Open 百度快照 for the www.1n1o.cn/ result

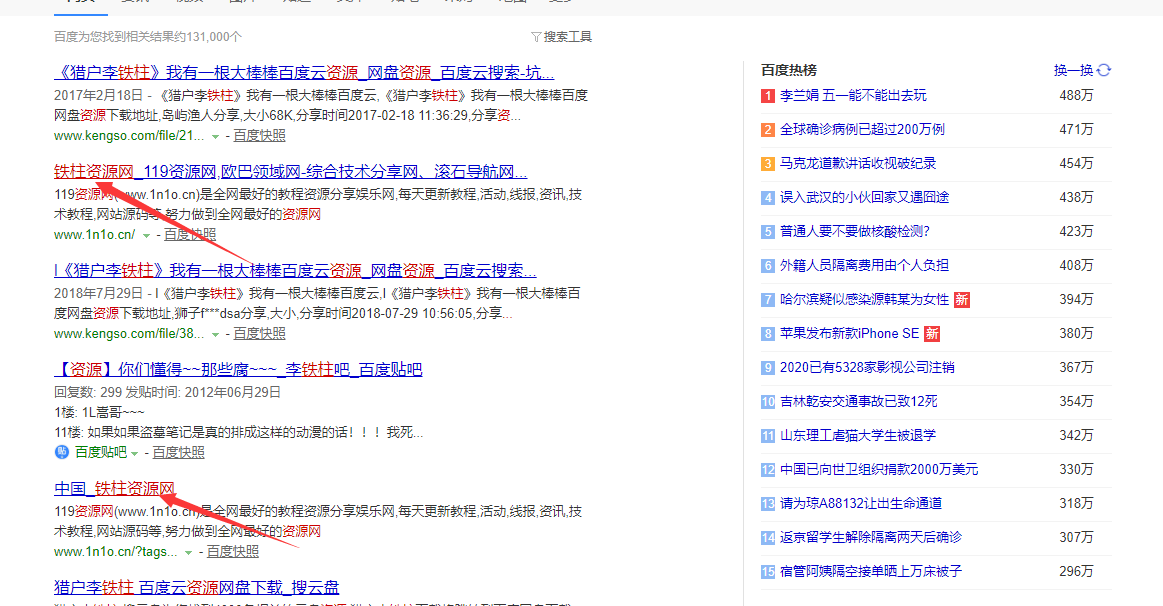[190, 234]
